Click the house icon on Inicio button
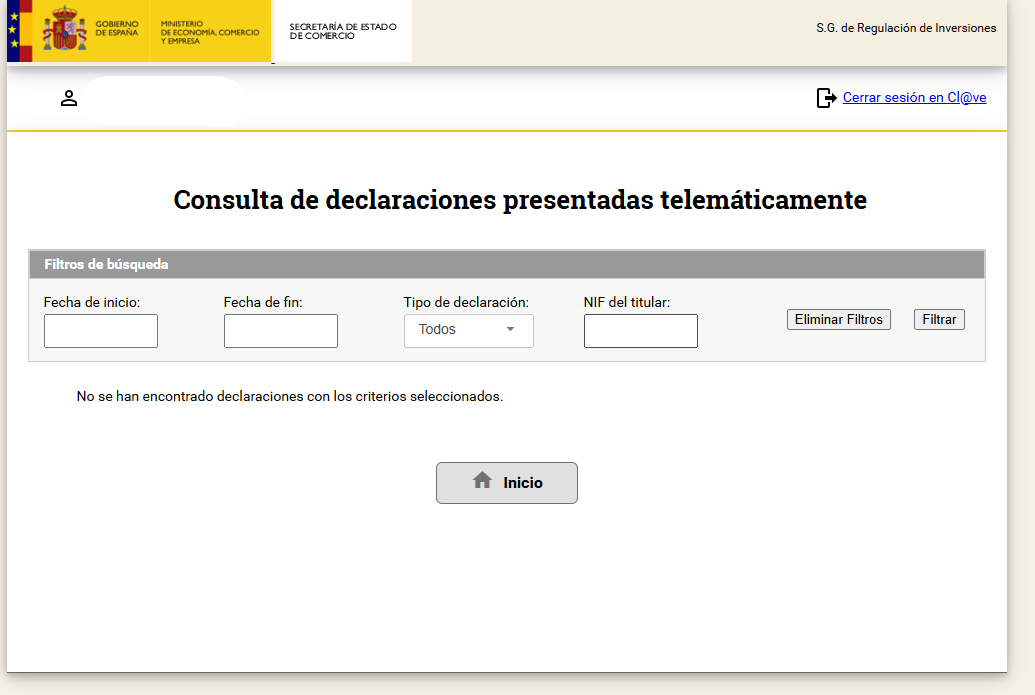The width and height of the screenshot is (1035, 695). (482, 481)
